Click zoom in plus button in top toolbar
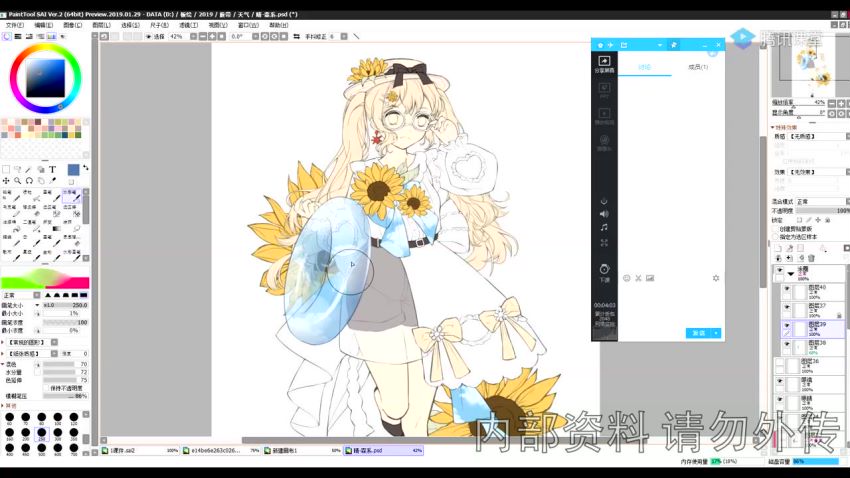 [x=212, y=36]
